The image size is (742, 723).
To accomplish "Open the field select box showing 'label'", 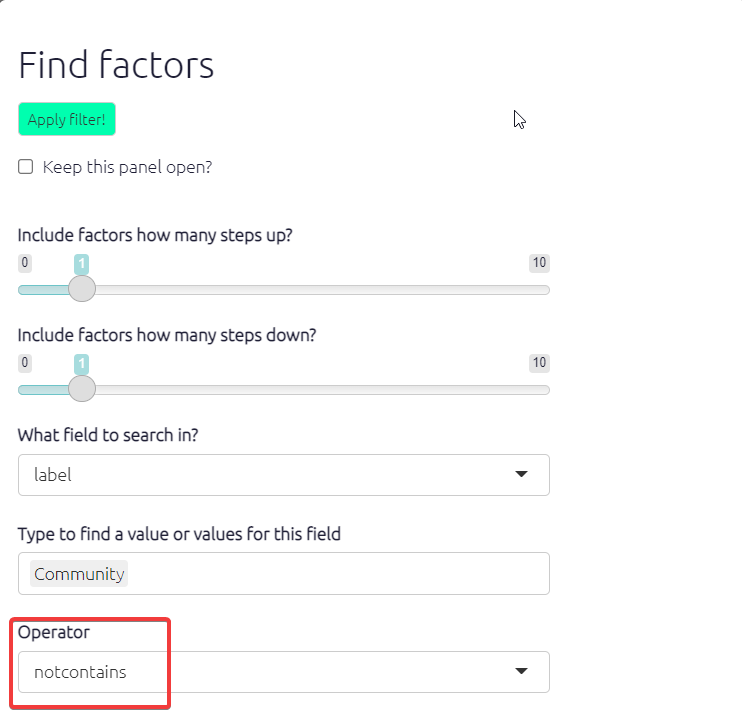I will point(270,475).
